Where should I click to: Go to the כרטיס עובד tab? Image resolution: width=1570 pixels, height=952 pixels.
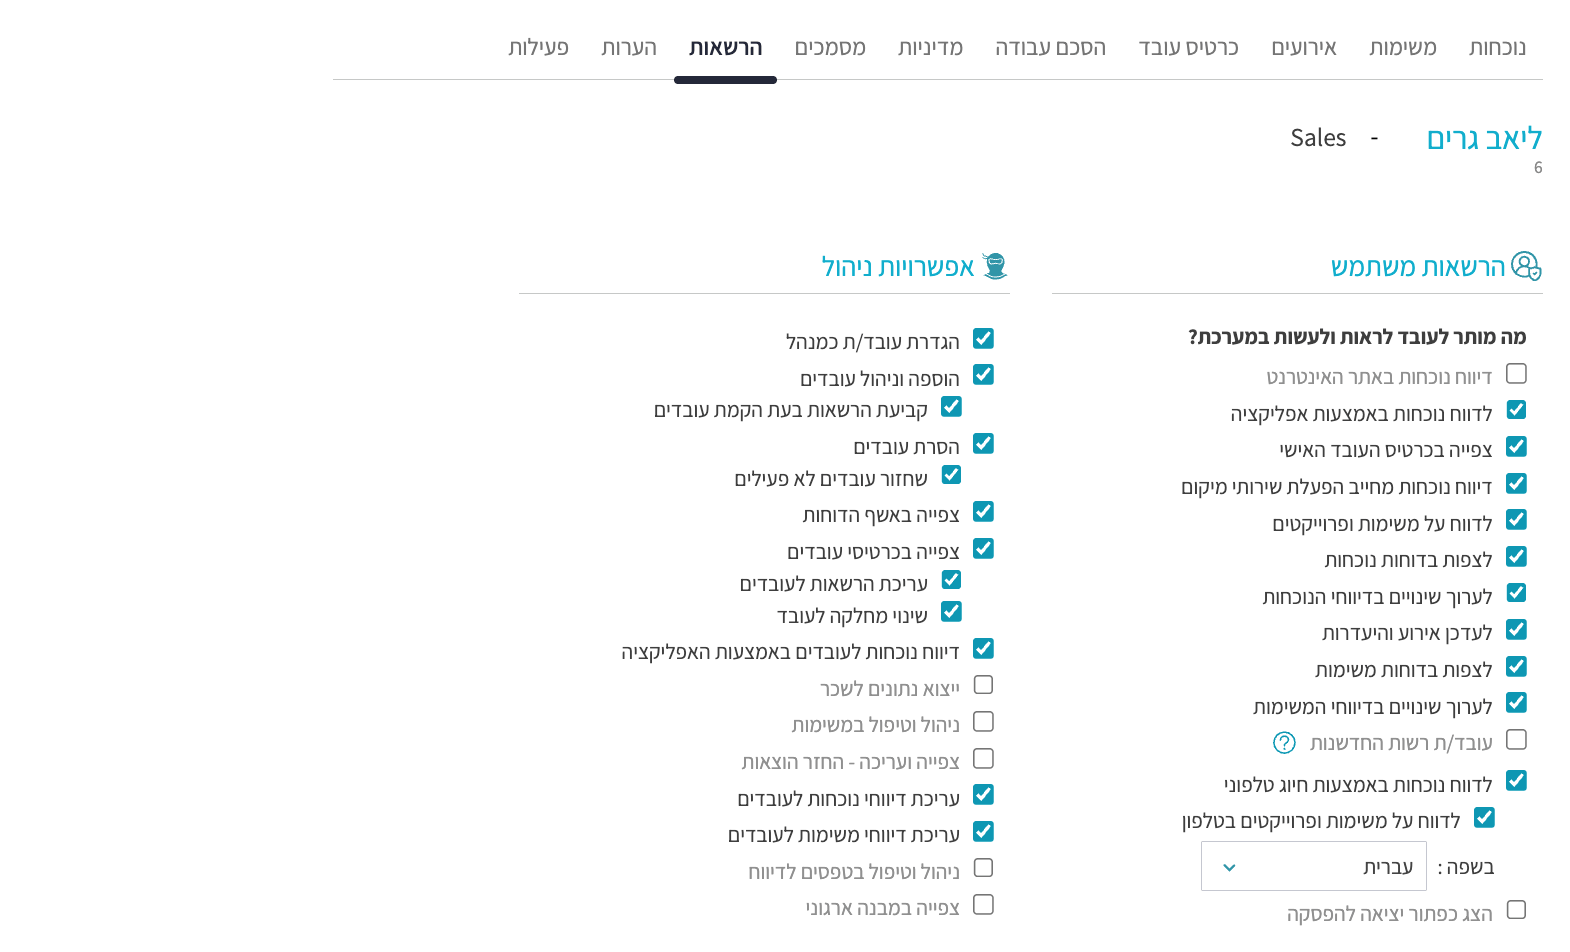coord(1188,48)
